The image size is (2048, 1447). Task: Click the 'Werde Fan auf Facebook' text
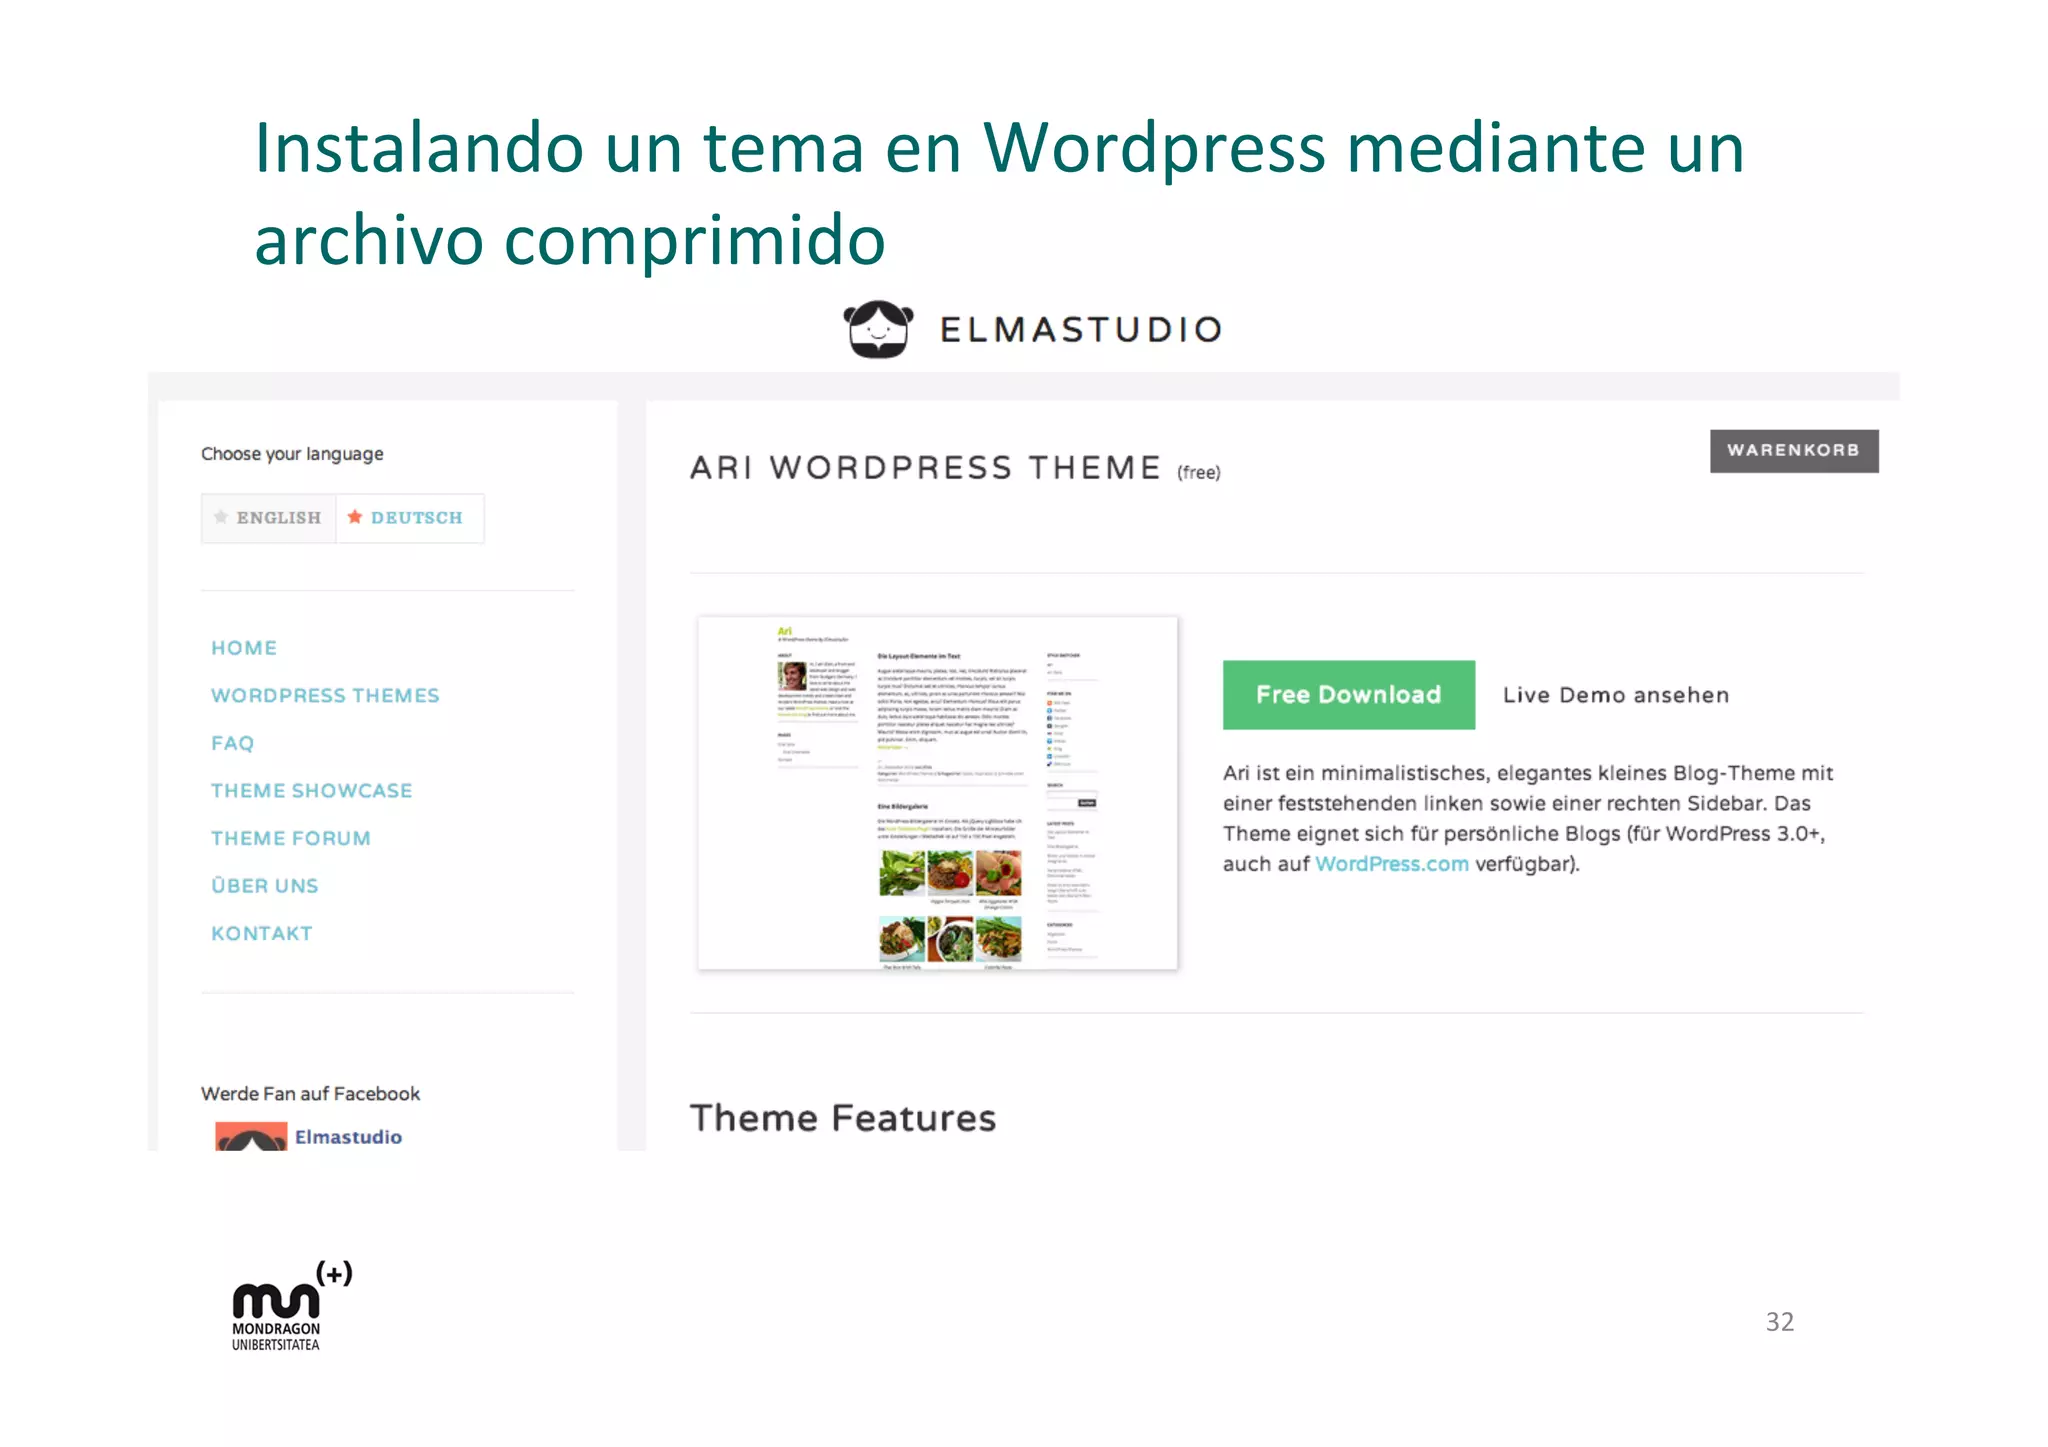click(310, 1094)
